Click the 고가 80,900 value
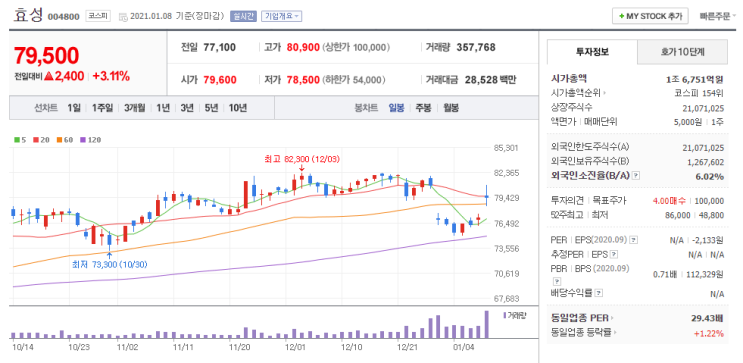The width and height of the screenshot is (743, 363). point(303,47)
